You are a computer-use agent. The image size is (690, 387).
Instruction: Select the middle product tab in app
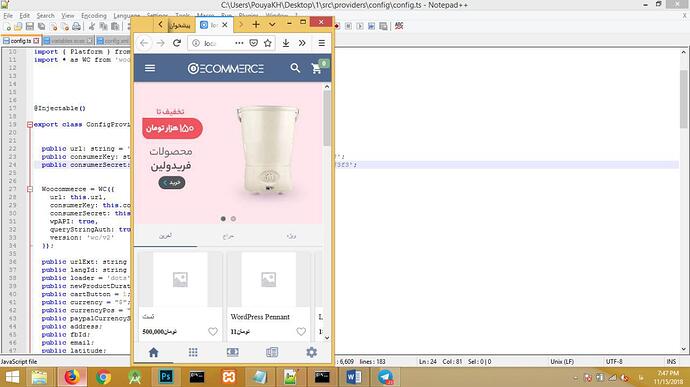228,236
